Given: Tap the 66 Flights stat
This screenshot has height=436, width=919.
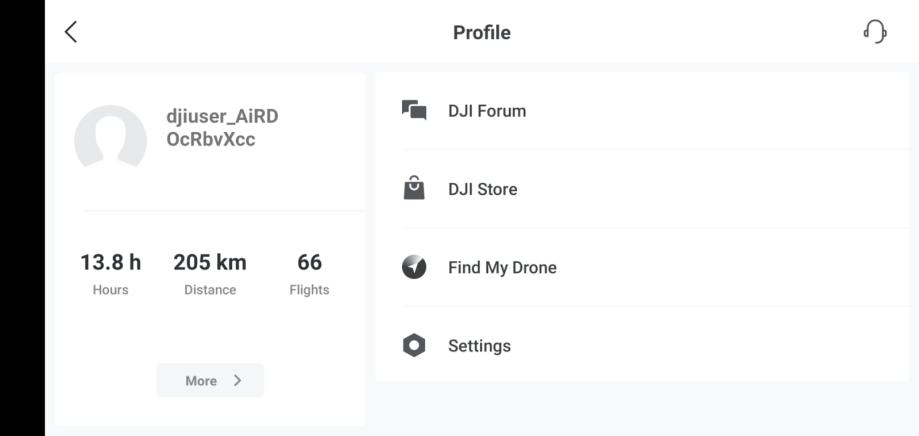Looking at the screenshot, I should [x=309, y=274].
